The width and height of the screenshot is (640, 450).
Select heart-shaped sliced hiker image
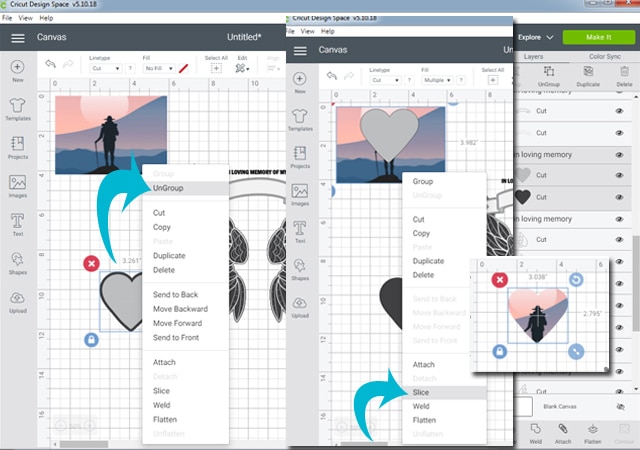coord(537,315)
